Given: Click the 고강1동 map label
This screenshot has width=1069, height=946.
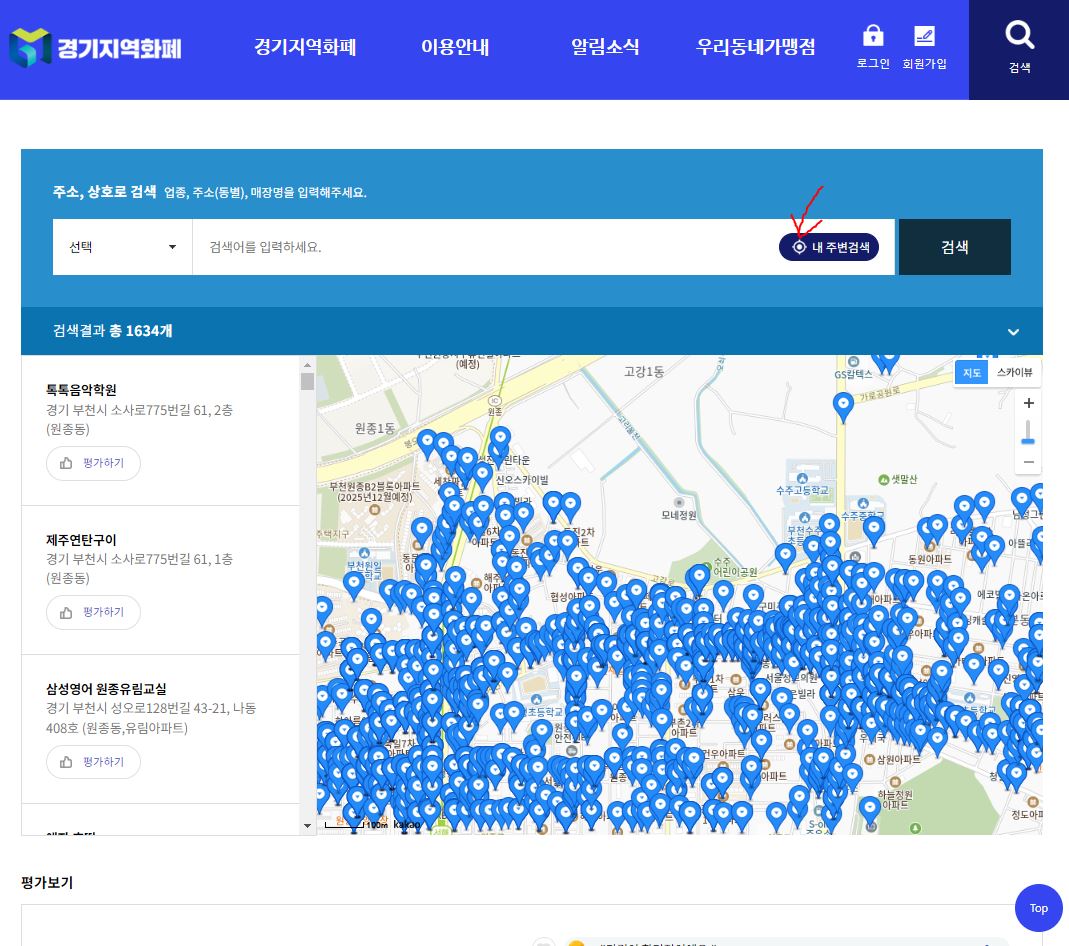Looking at the screenshot, I should (644, 372).
